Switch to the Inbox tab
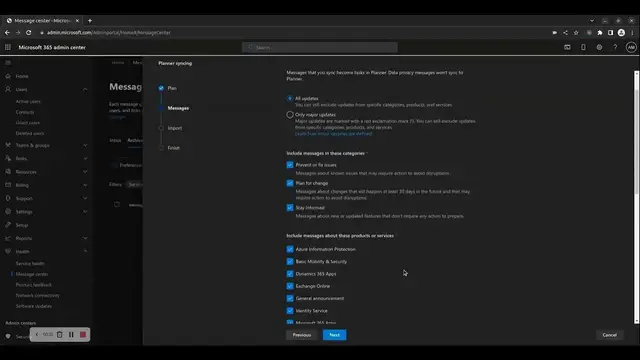The height and width of the screenshot is (360, 640). click(x=115, y=140)
